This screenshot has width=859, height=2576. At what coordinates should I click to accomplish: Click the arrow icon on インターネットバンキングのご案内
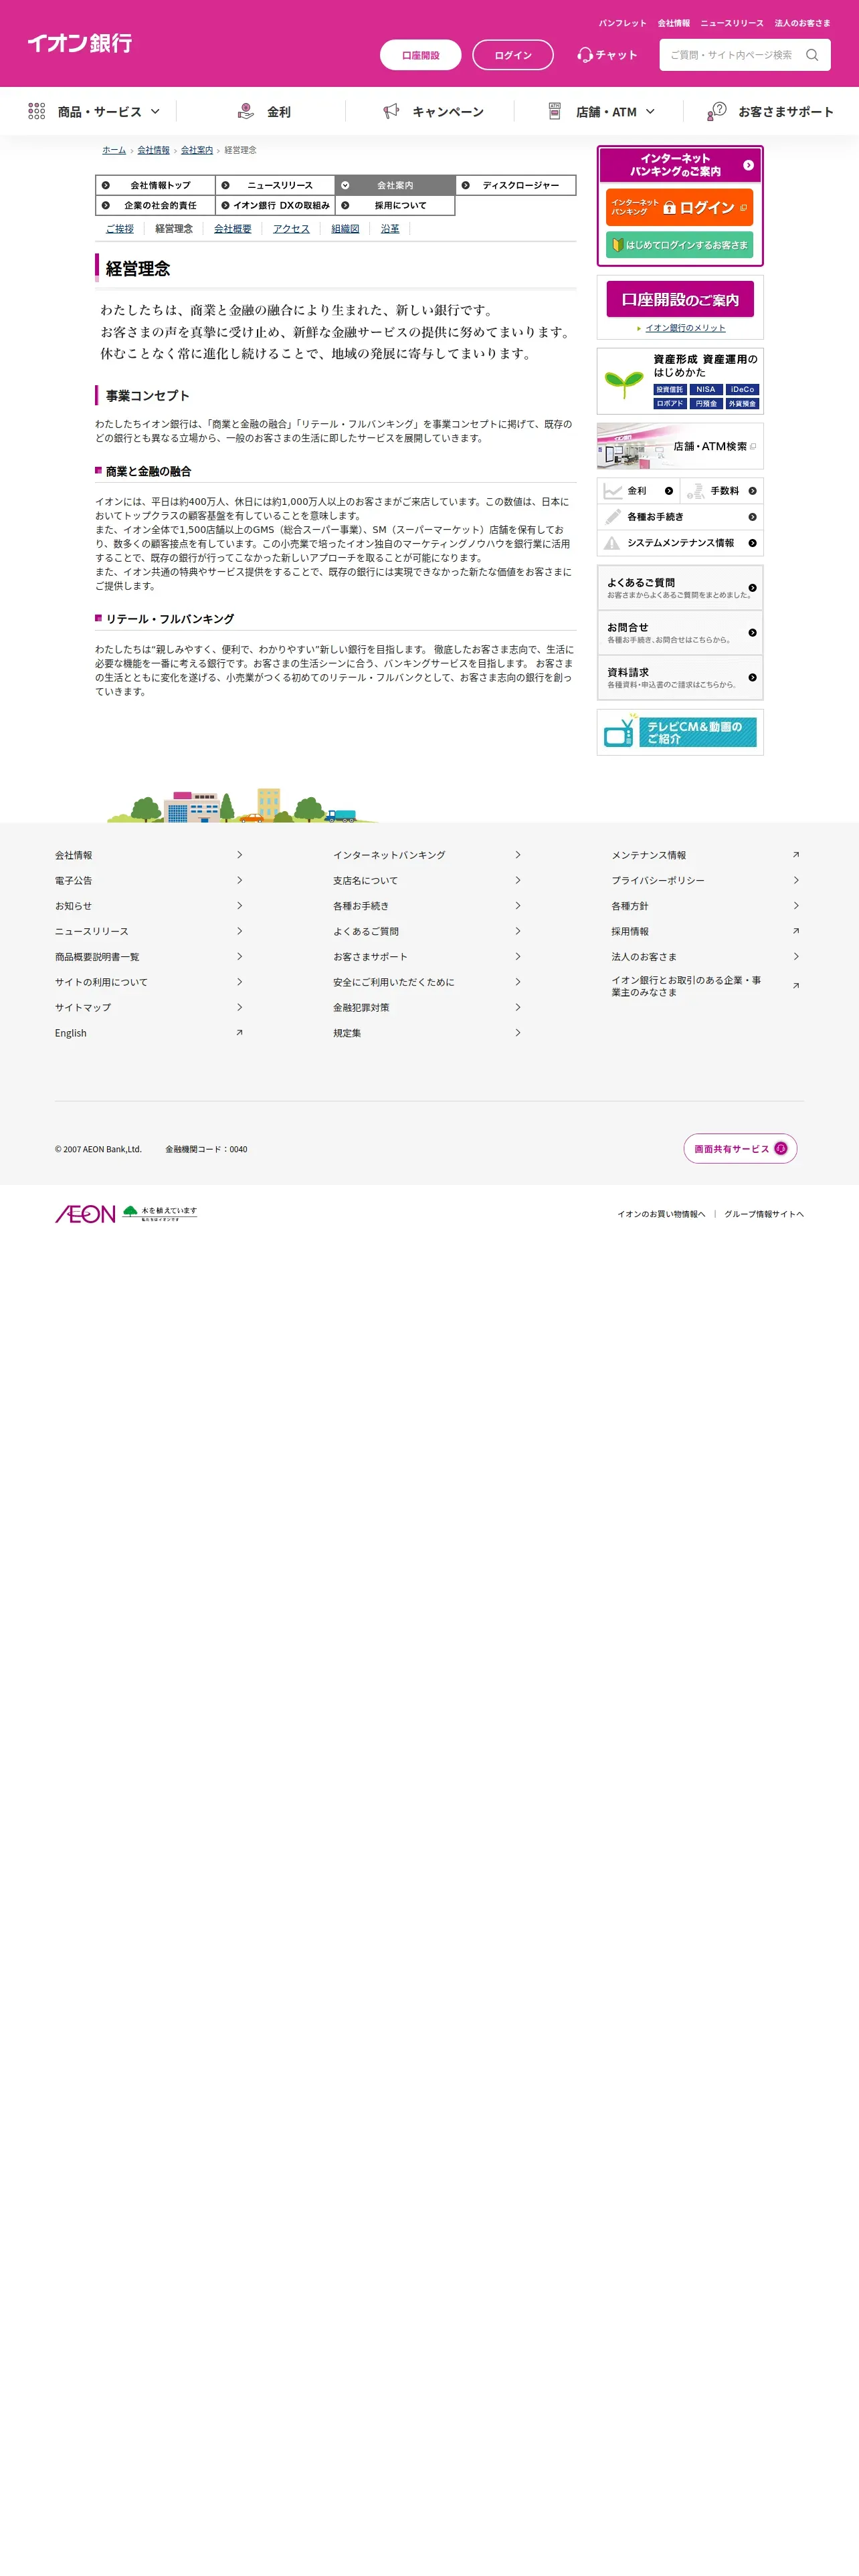tap(748, 165)
